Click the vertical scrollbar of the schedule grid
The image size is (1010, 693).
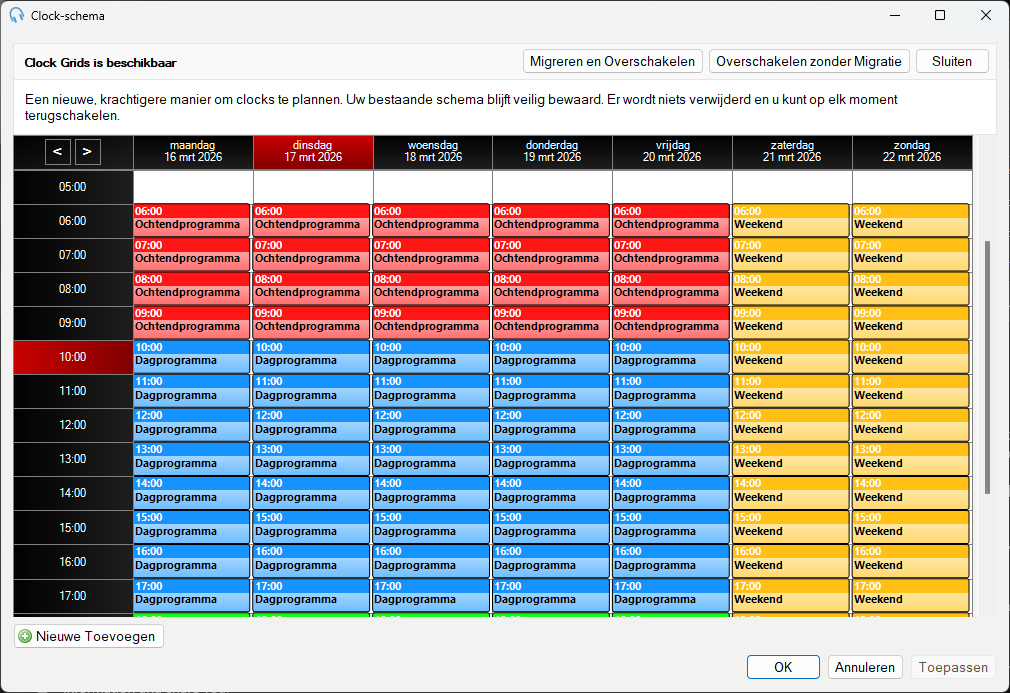[x=987, y=367]
